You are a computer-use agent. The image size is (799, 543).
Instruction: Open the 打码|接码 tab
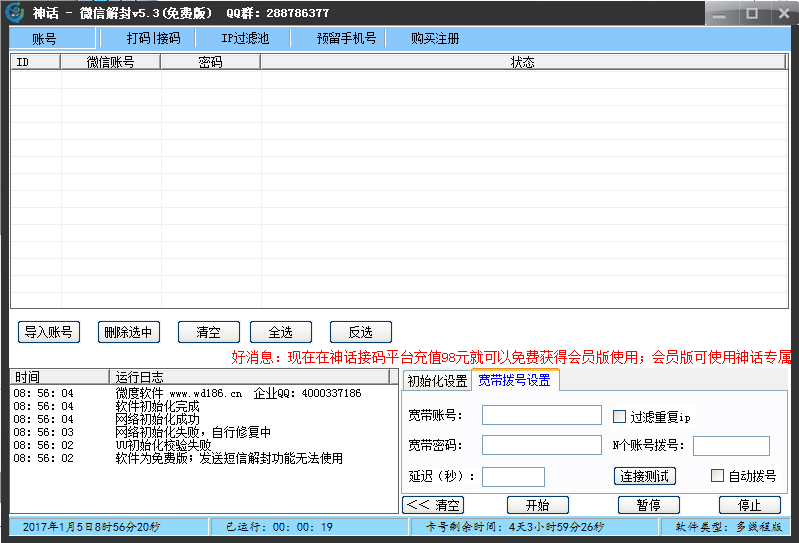(153, 38)
